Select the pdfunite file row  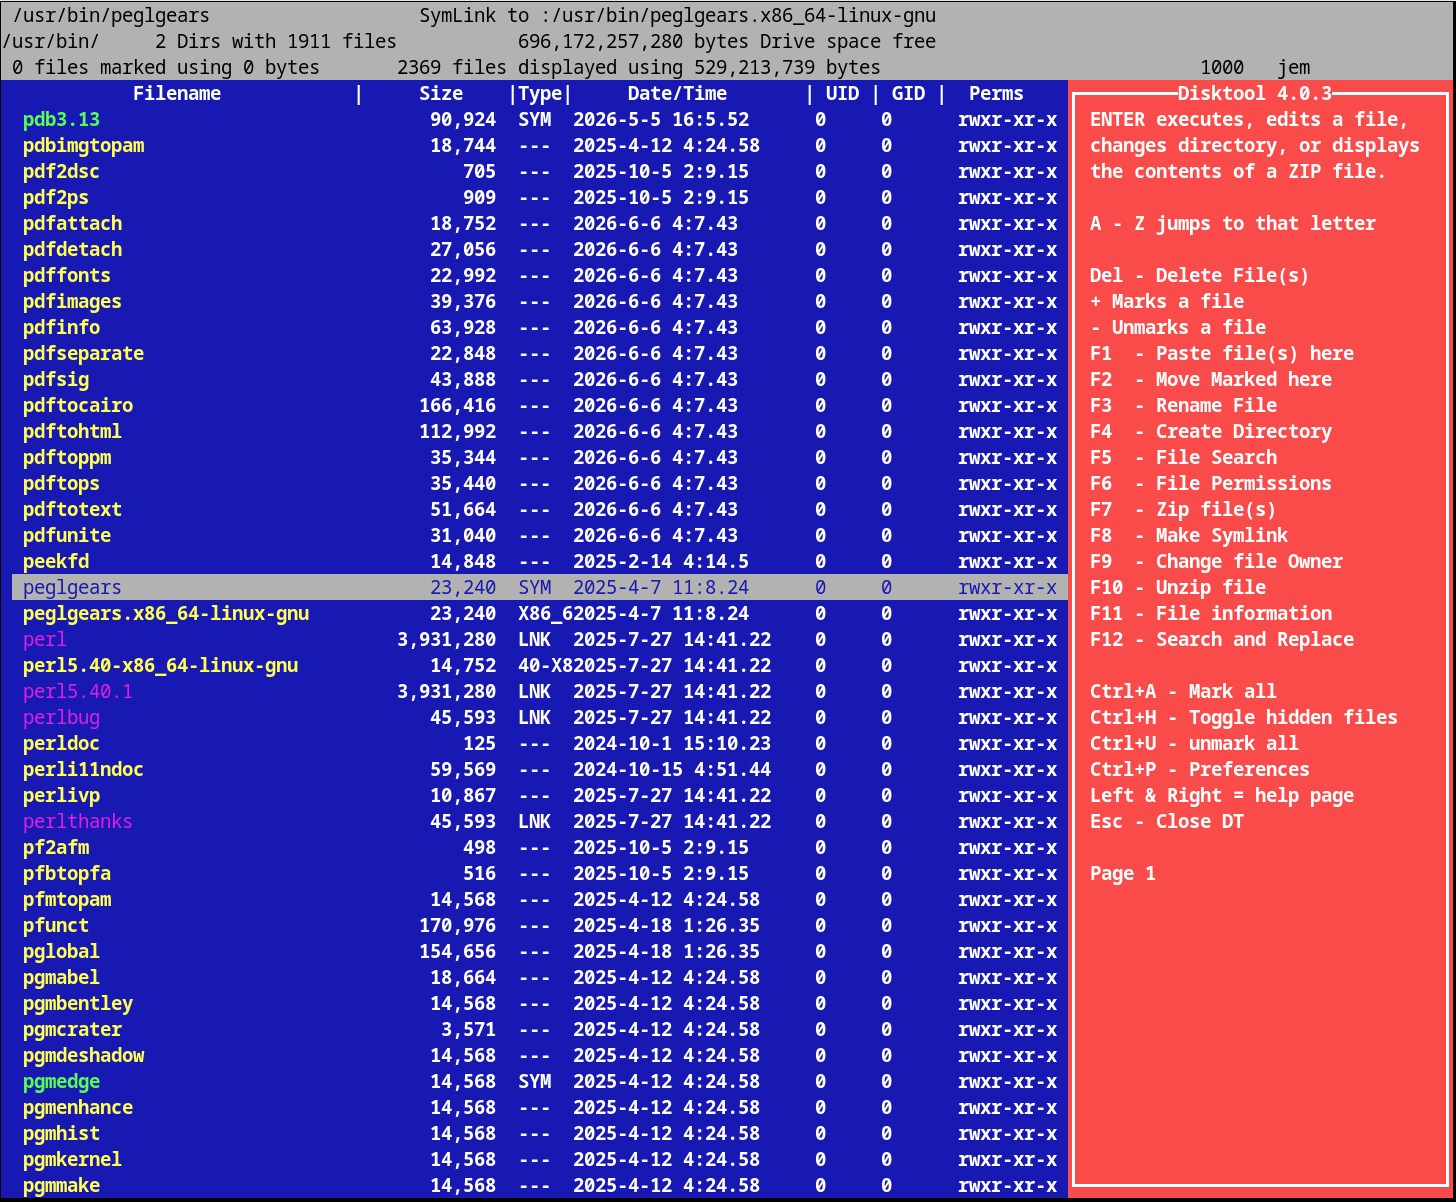point(540,536)
